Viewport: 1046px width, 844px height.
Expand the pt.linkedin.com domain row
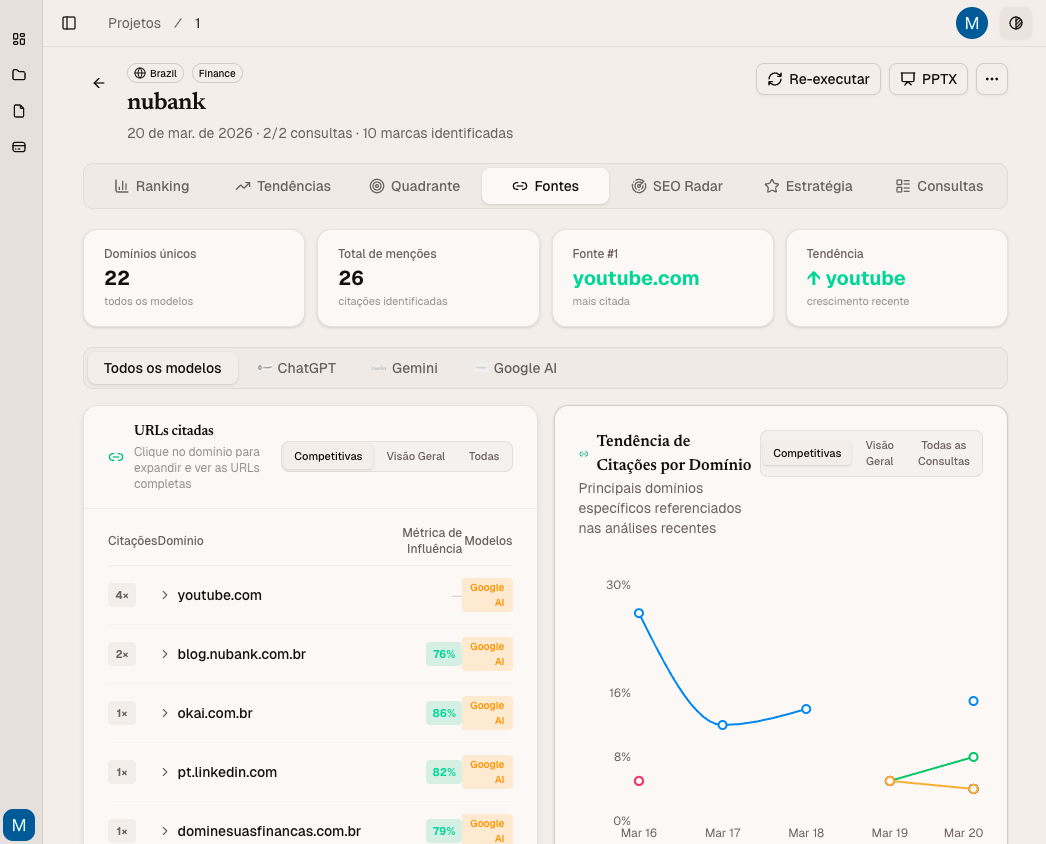point(165,772)
